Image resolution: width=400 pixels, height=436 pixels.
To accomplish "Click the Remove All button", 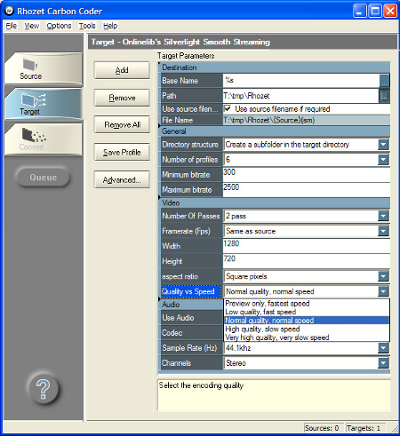I will (x=122, y=125).
